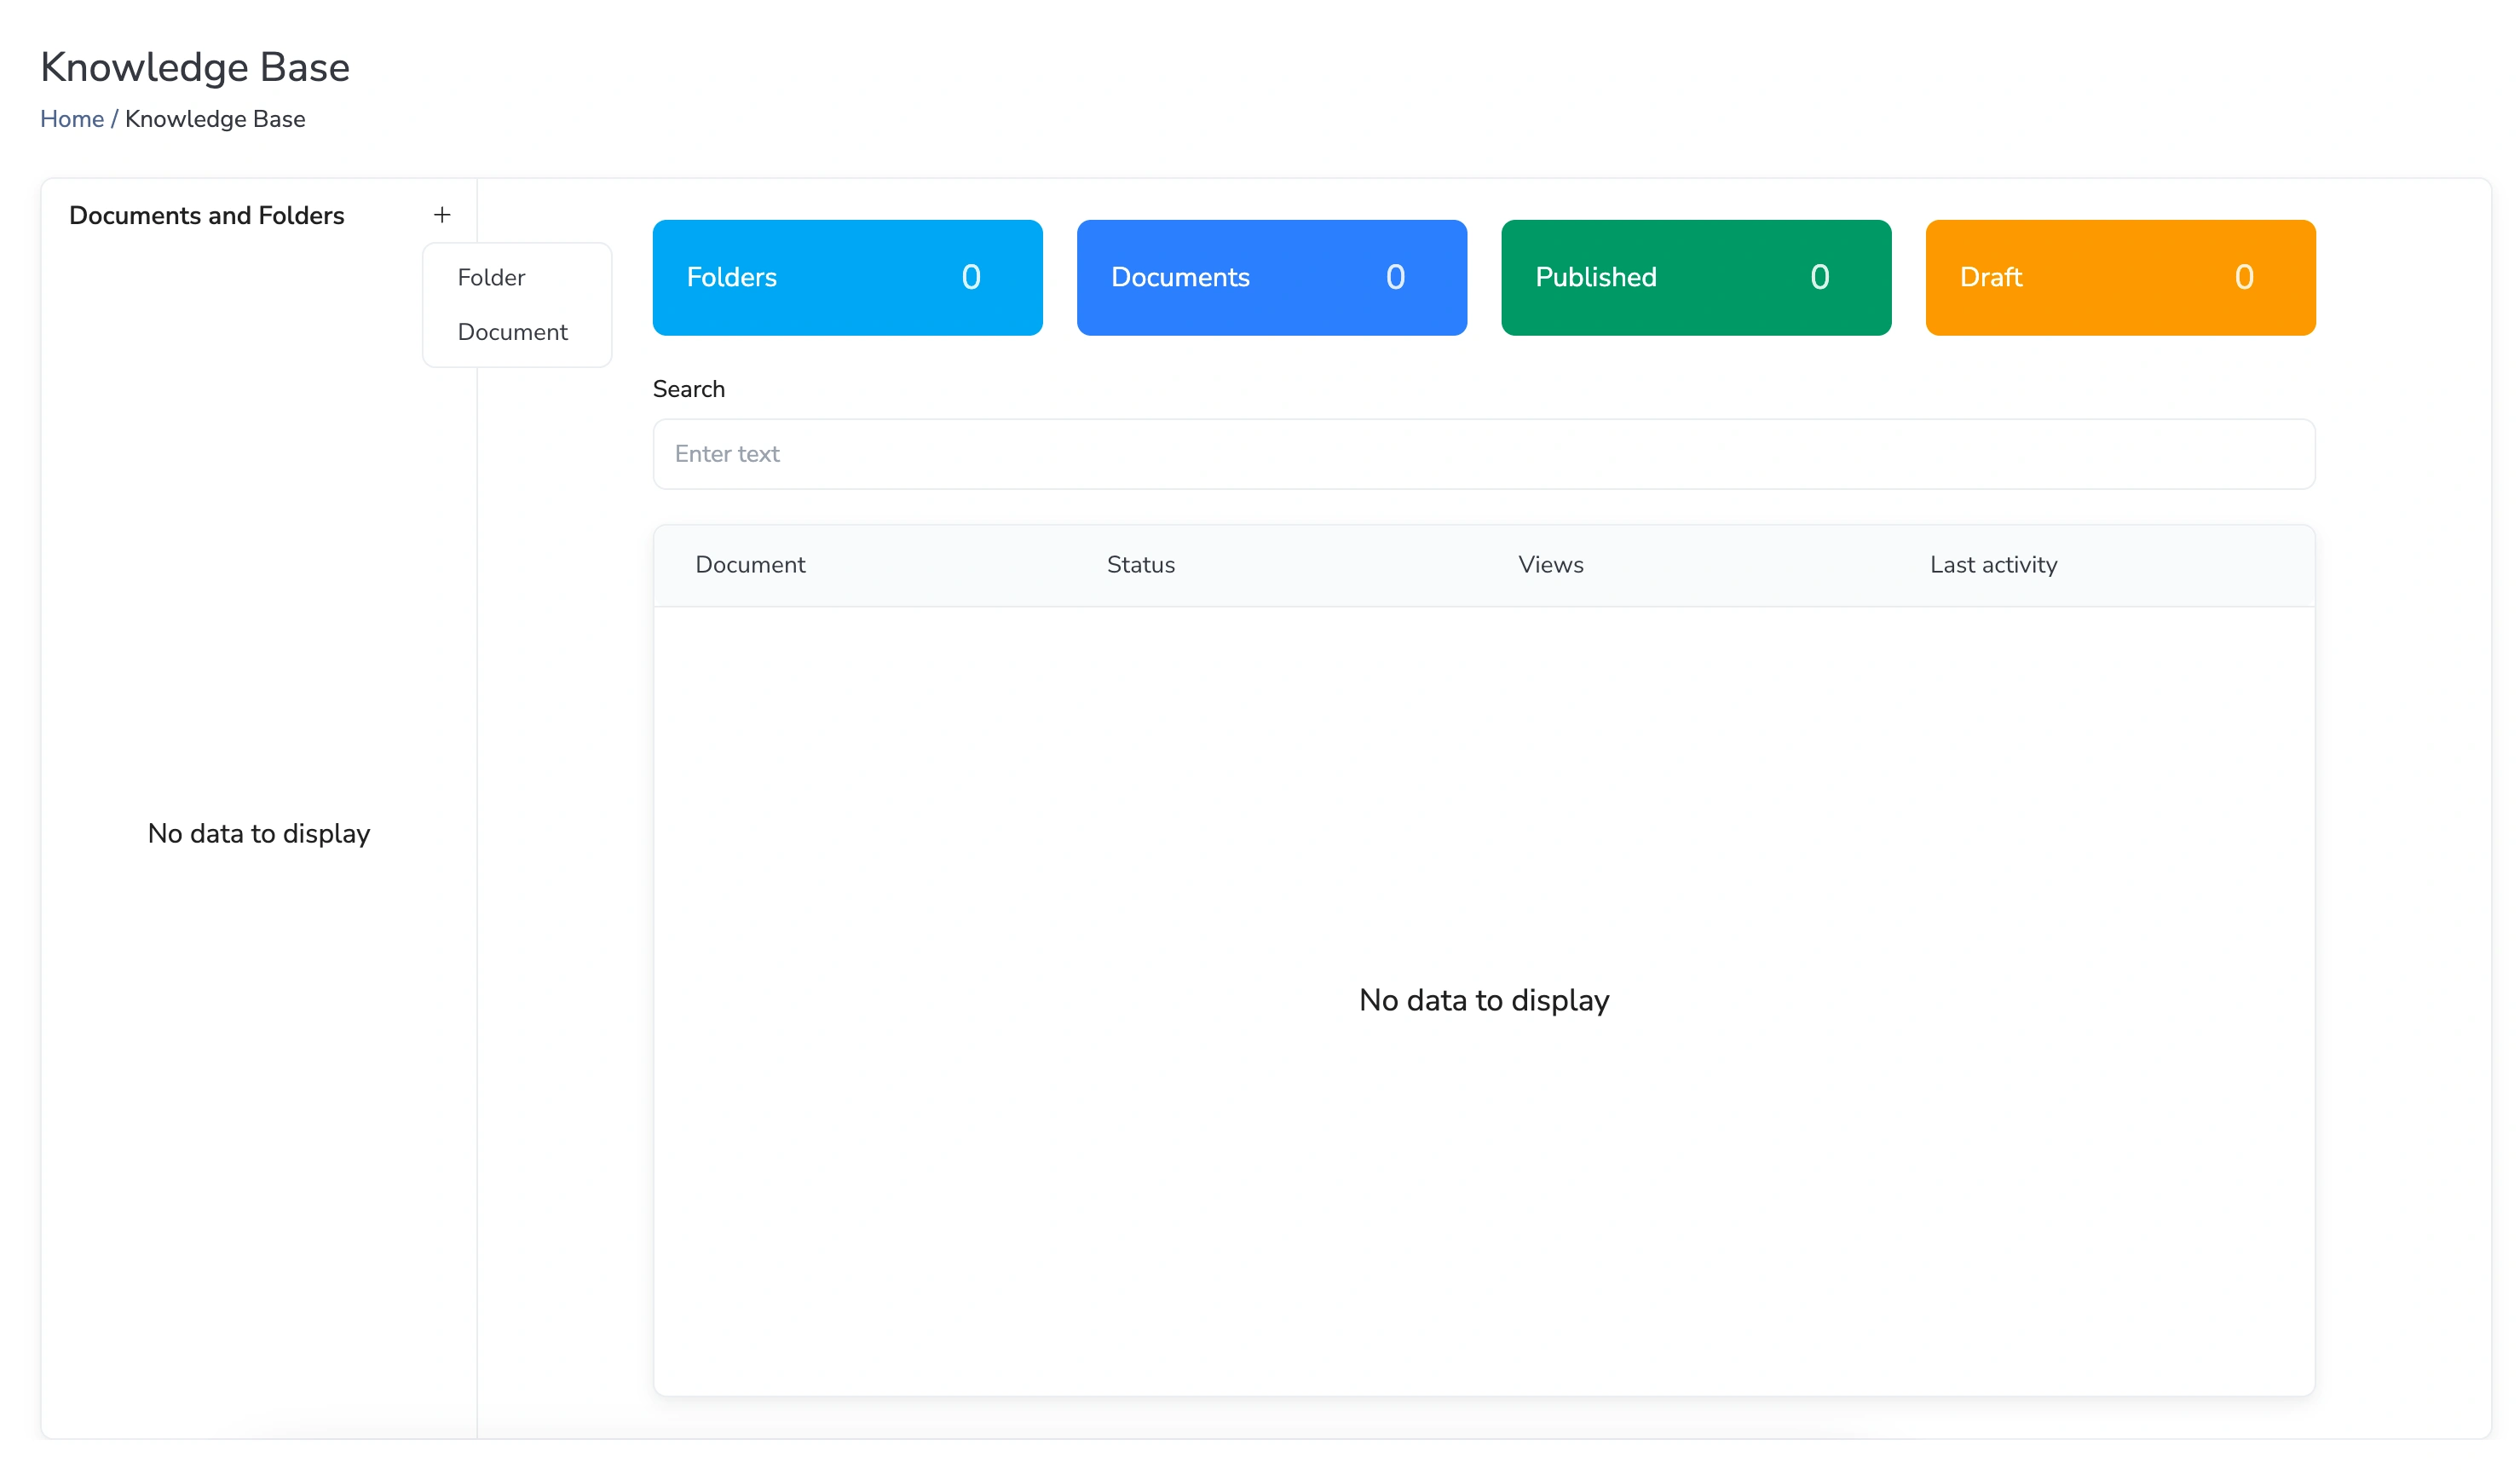Click the Search label above the input
The width and height of the screenshot is (2520, 1474).
[688, 388]
